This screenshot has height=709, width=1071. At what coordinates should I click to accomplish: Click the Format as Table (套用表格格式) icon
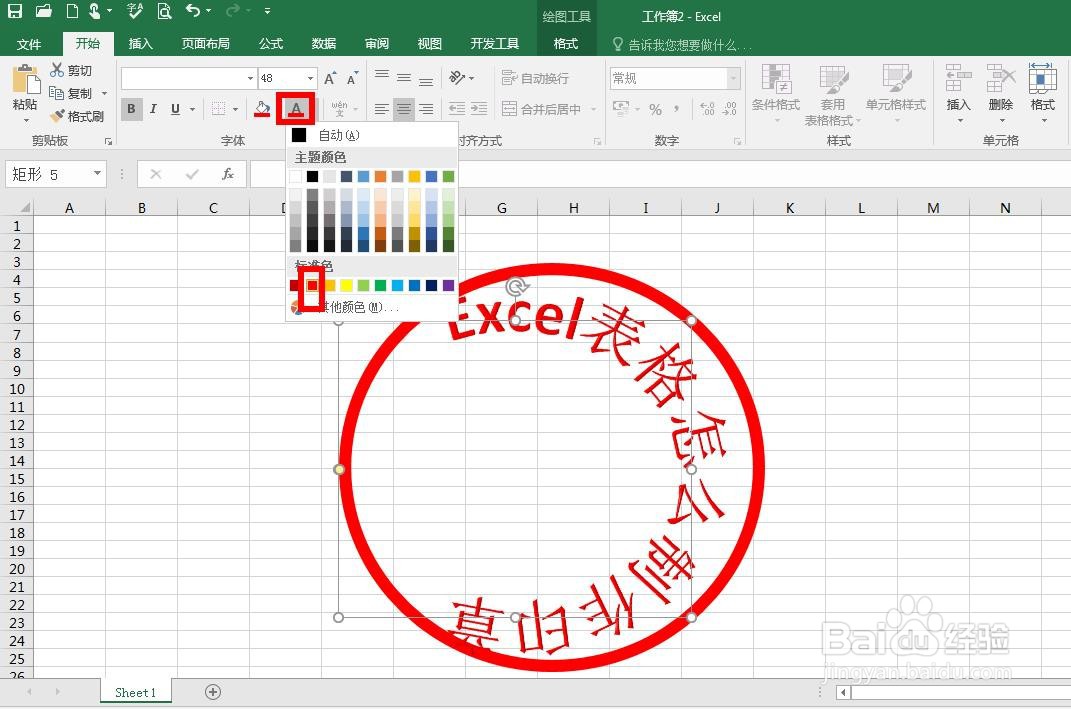pyautogui.click(x=833, y=79)
